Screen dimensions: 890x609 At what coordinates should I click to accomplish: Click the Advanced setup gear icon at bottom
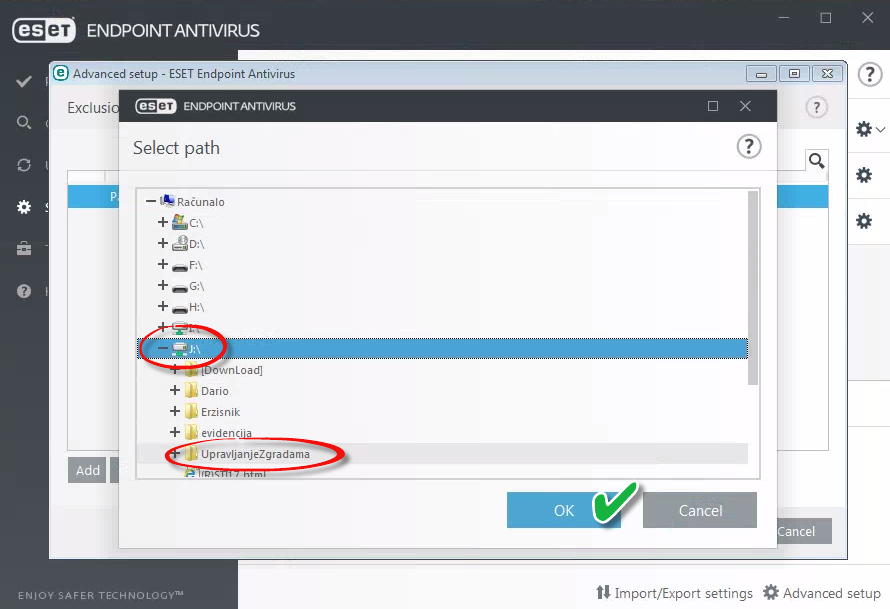[770, 593]
